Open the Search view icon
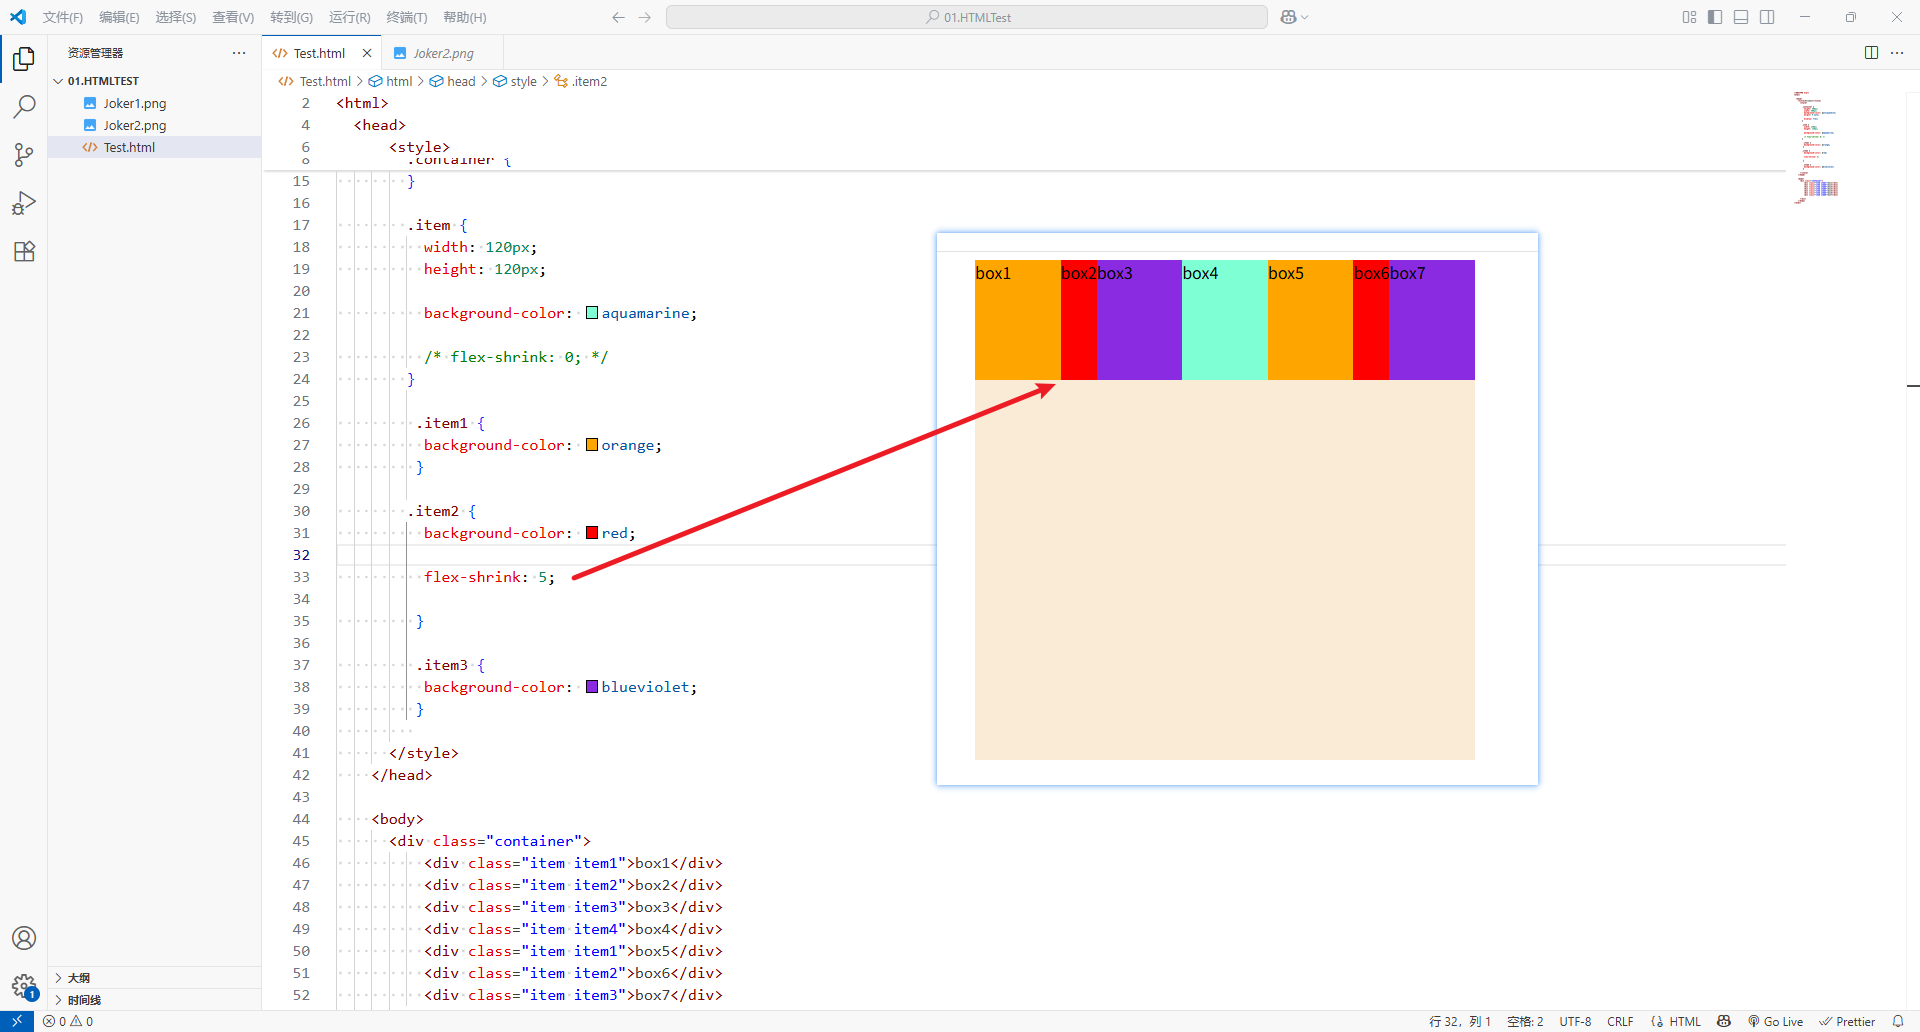This screenshot has width=1920, height=1032. 24,106
